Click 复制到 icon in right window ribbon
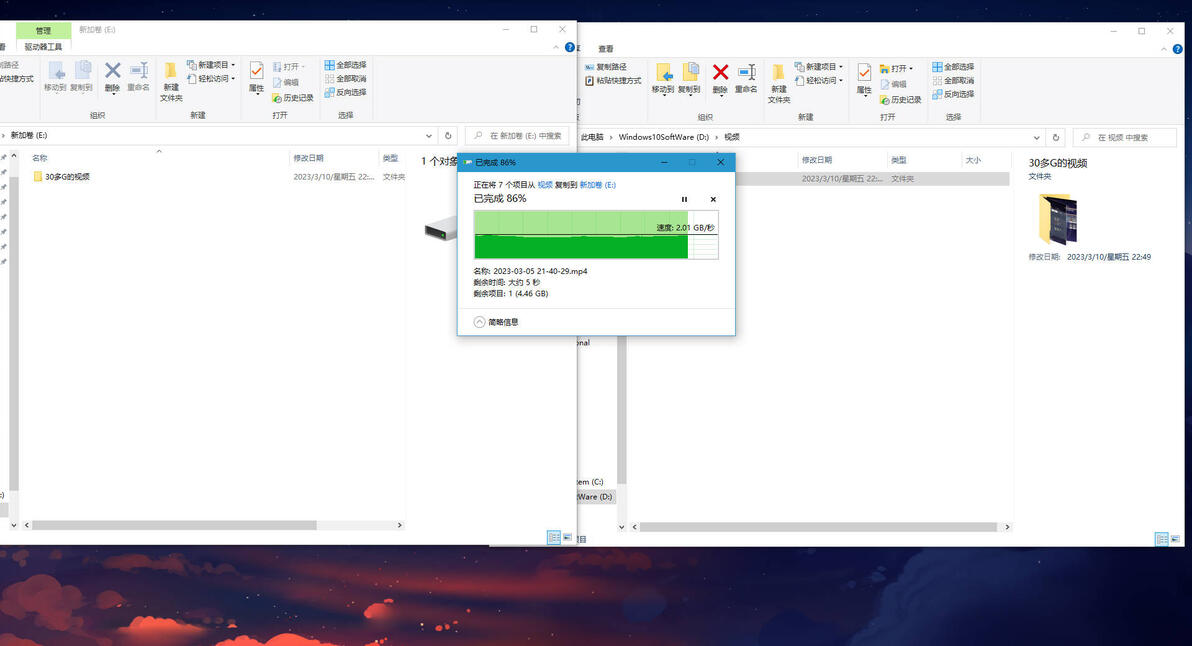 coord(690,79)
